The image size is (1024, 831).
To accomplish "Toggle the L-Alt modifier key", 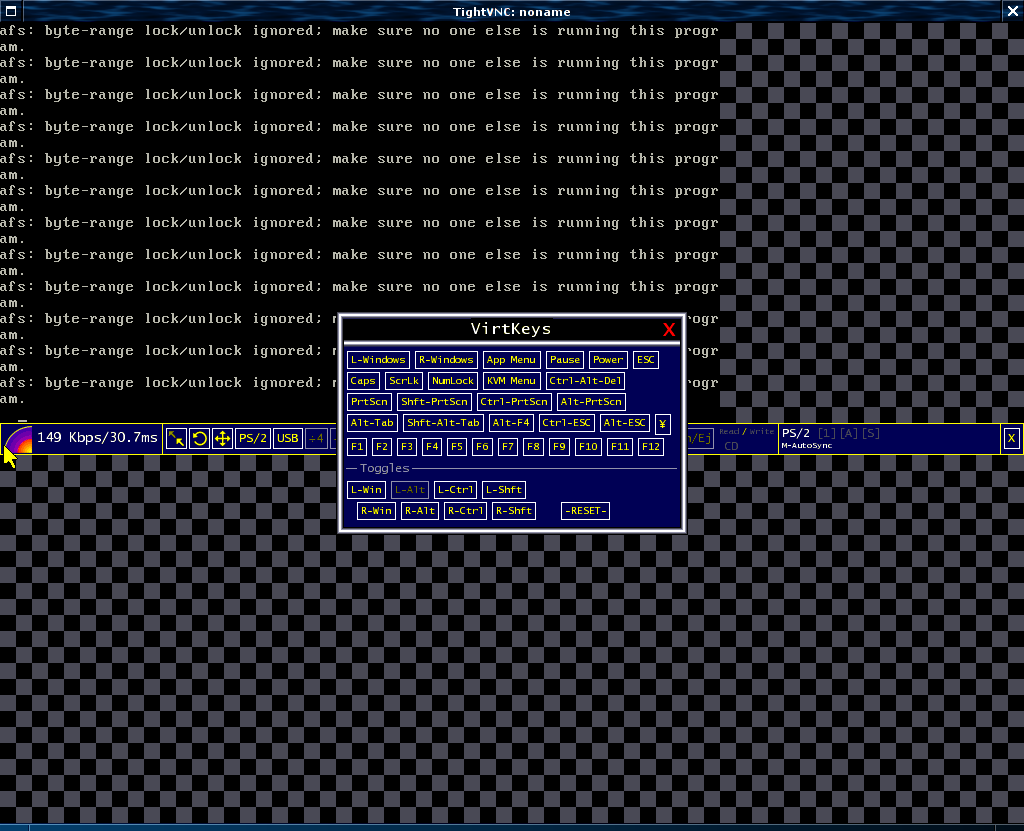I will [409, 490].
